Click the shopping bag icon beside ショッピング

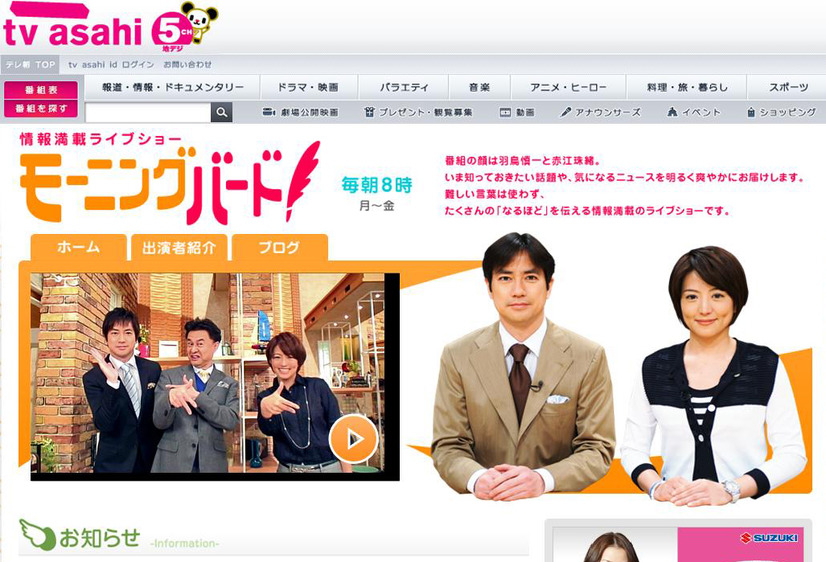pos(751,112)
